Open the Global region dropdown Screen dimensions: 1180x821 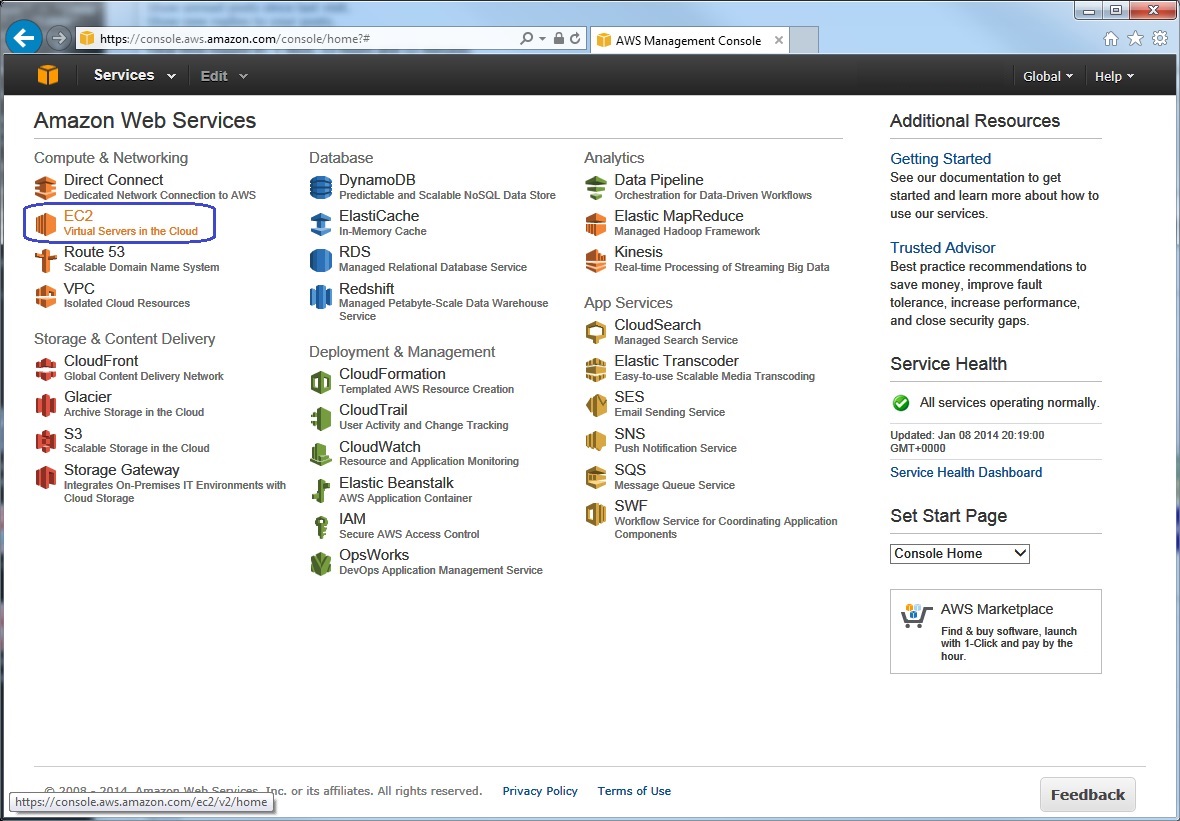(x=1048, y=76)
